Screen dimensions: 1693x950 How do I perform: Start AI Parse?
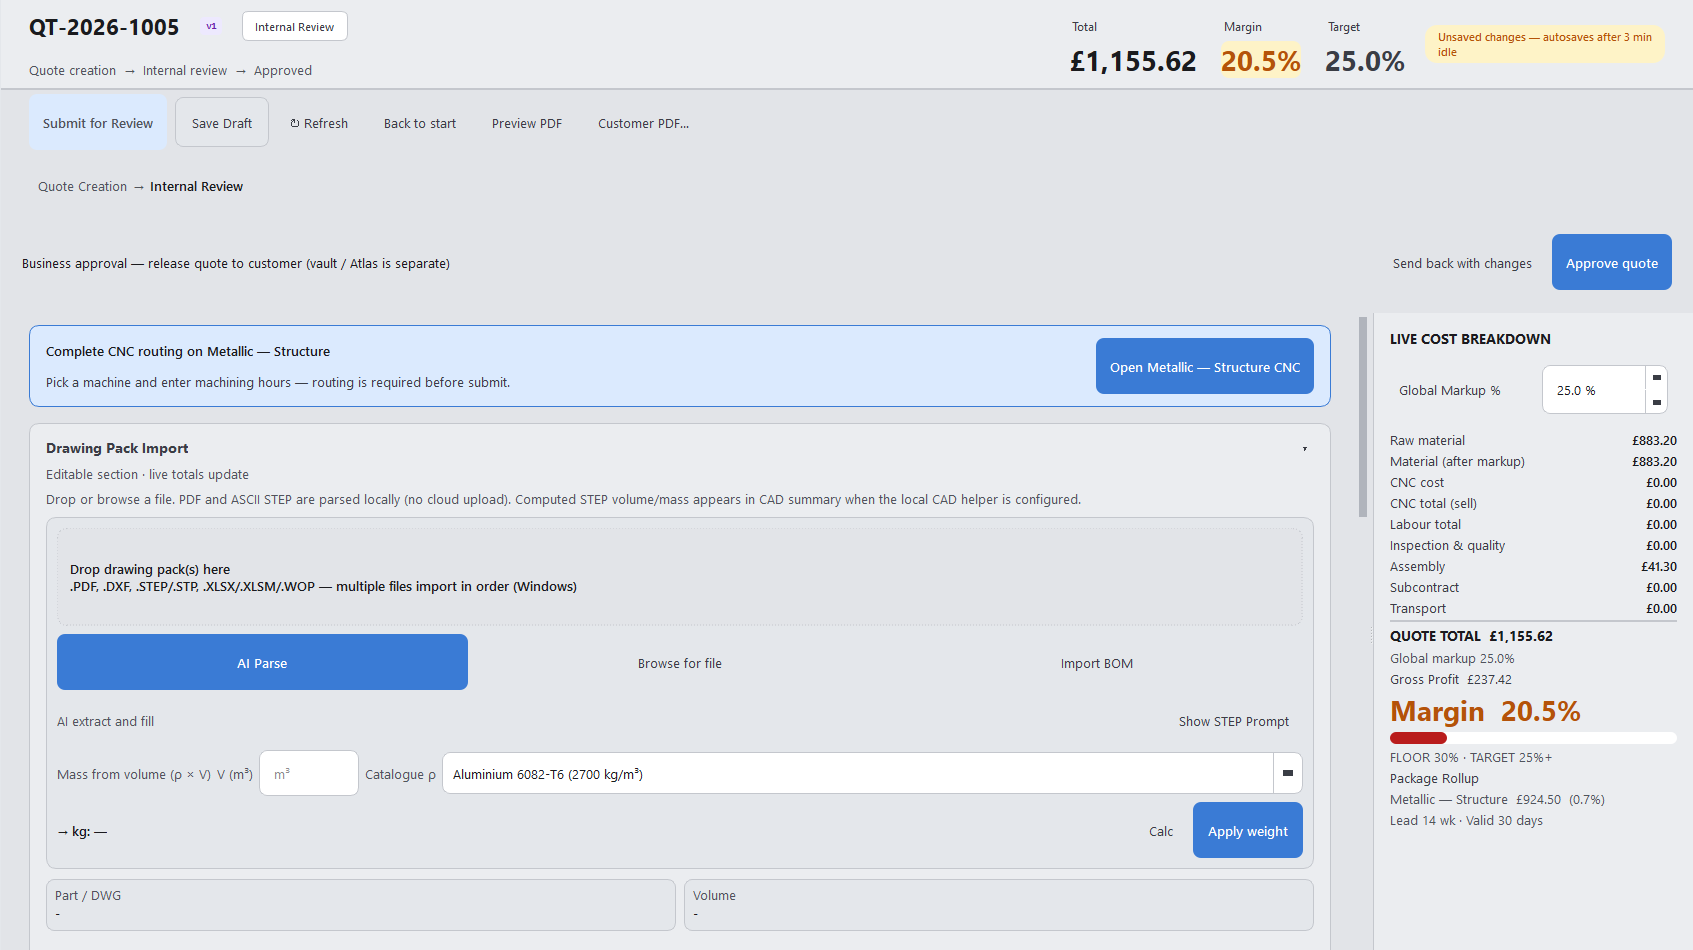pyautogui.click(x=262, y=663)
